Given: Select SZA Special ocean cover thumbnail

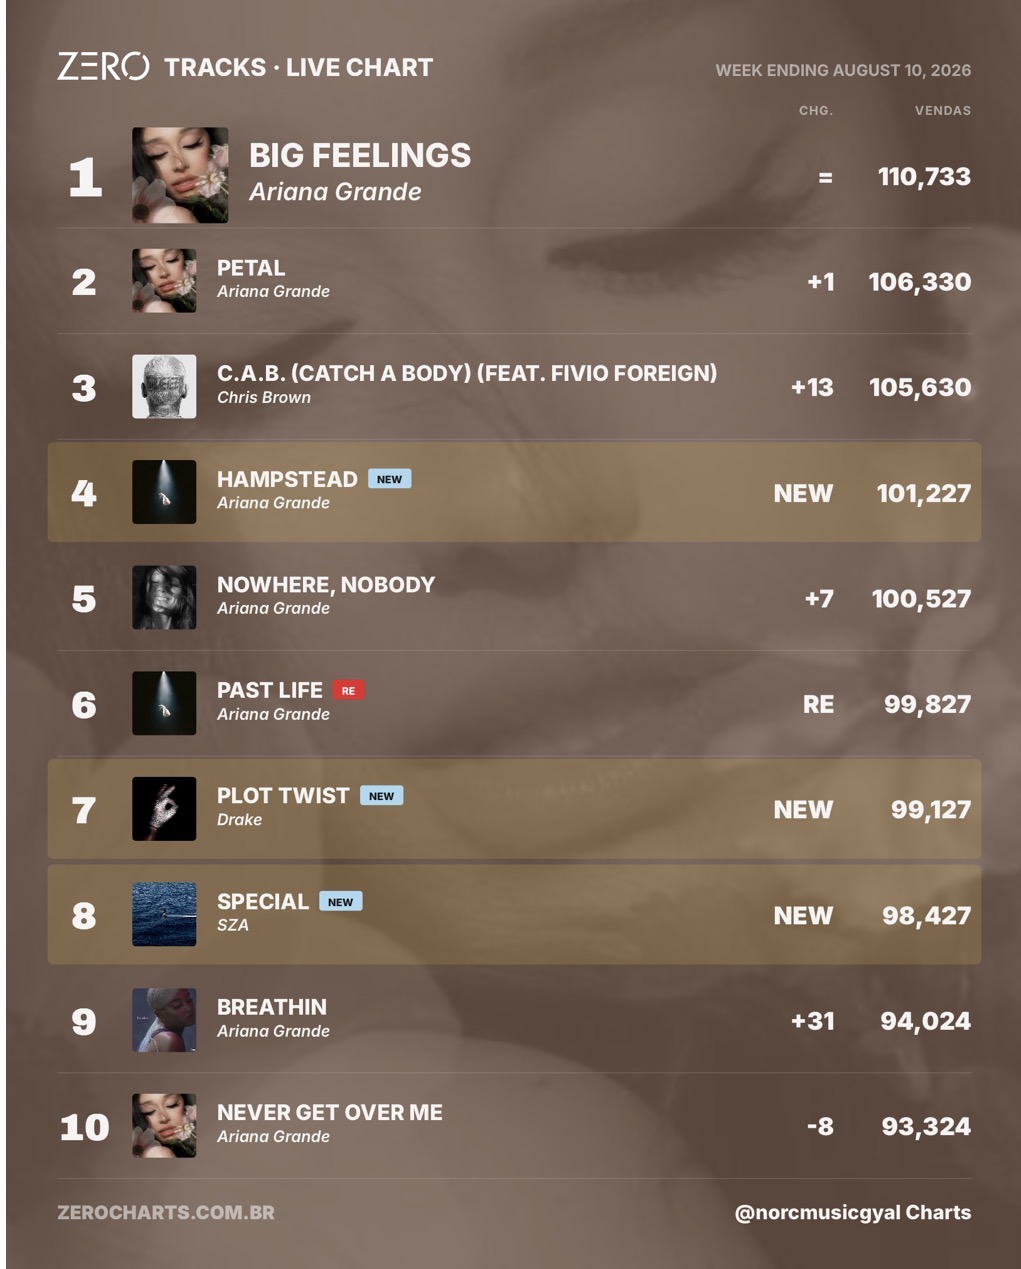Looking at the screenshot, I should coord(164,914).
